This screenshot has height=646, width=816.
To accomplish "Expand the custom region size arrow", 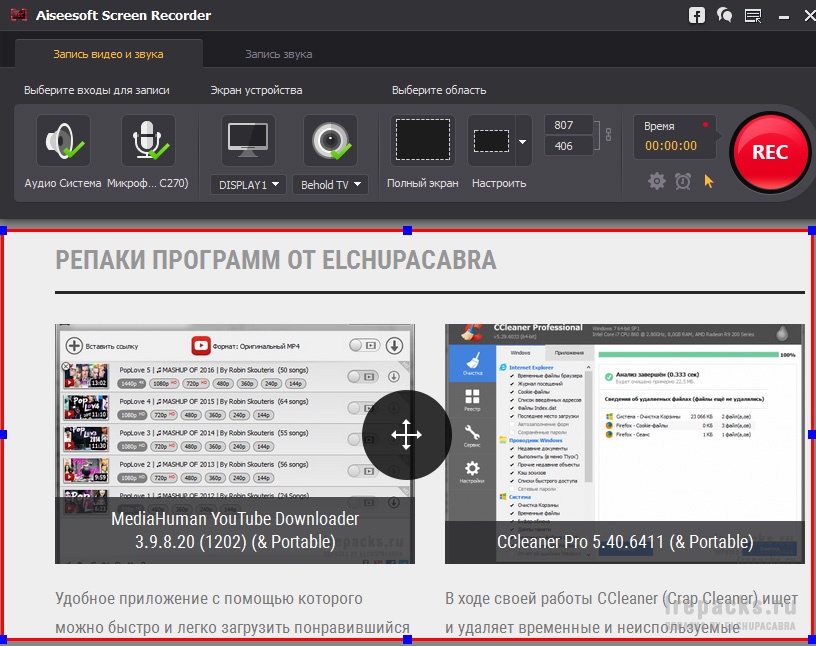I will pyautogui.click(x=523, y=141).
